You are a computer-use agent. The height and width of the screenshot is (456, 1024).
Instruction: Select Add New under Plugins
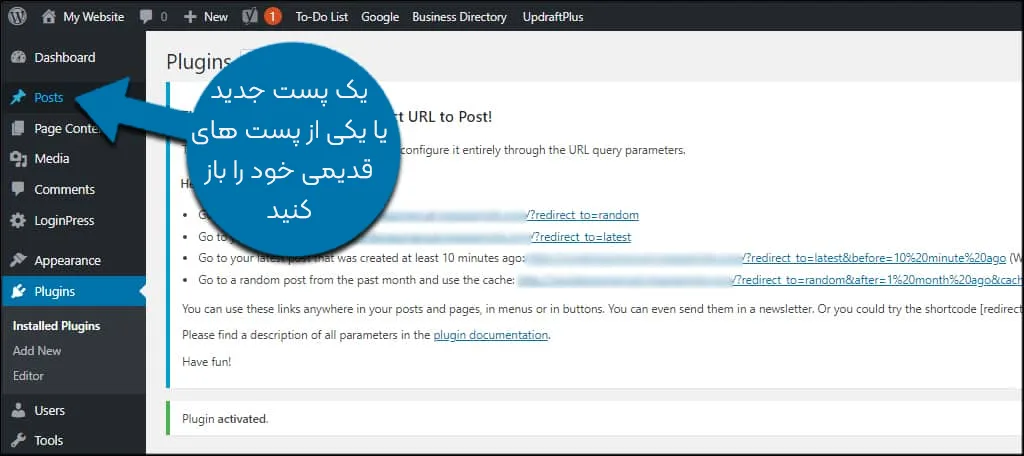coord(37,351)
